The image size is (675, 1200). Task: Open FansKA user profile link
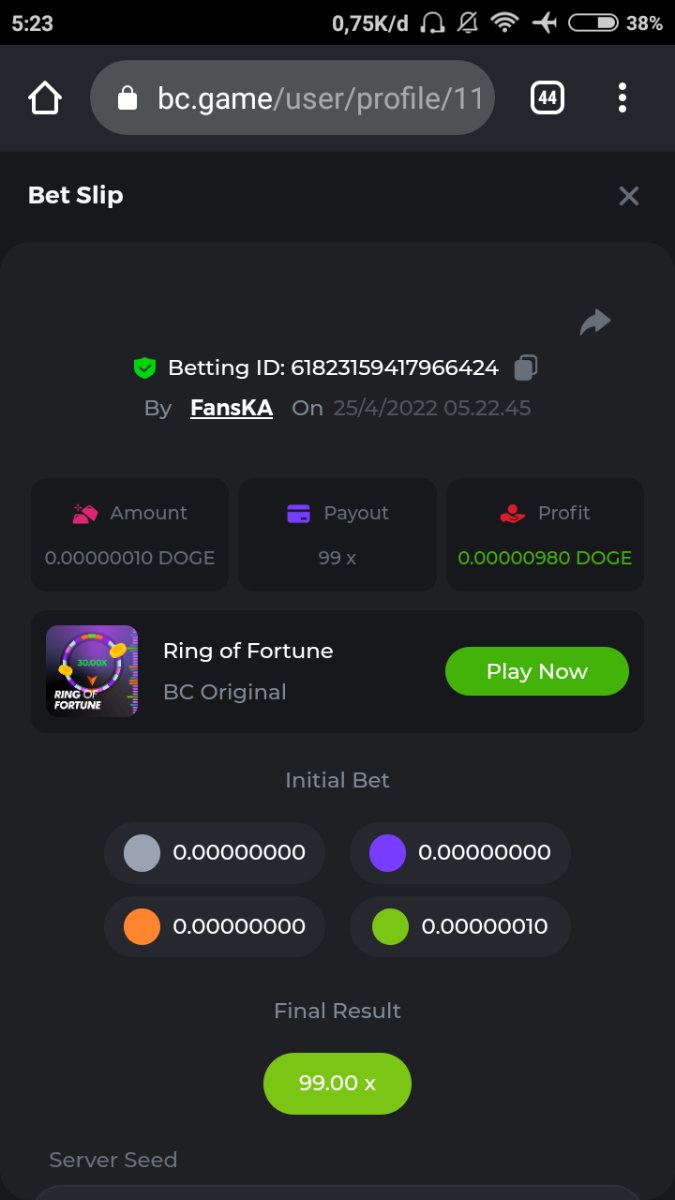(x=231, y=408)
